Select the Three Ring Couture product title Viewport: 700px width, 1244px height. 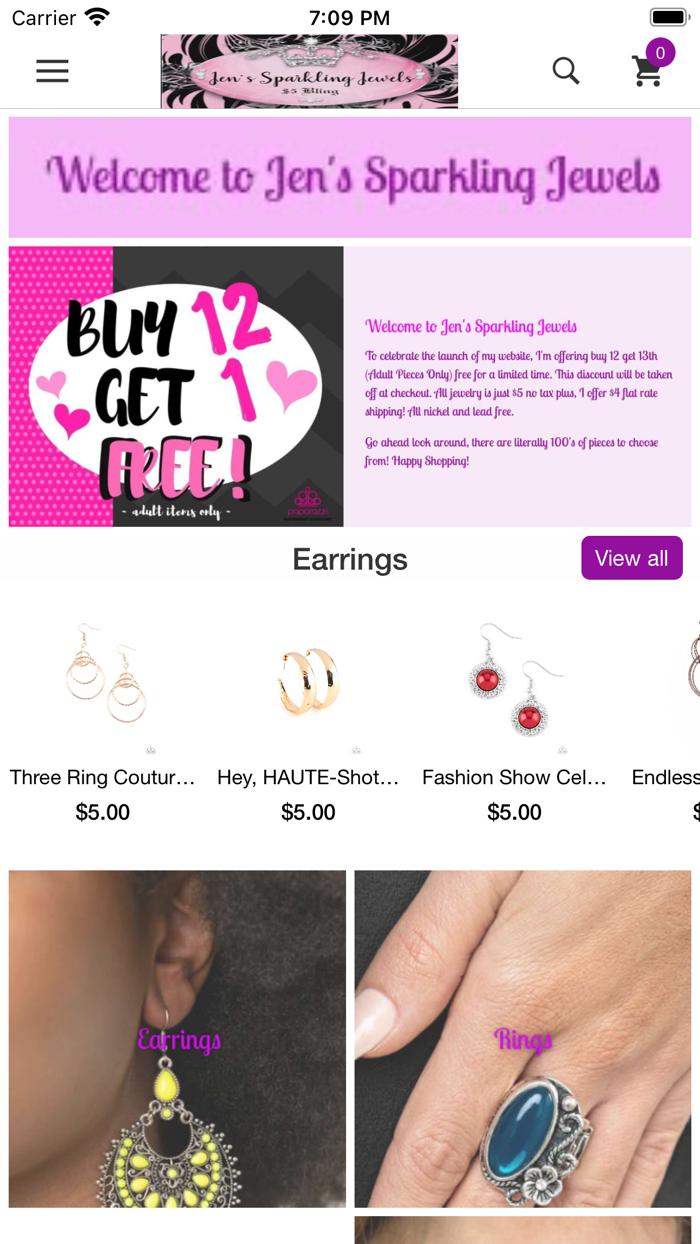click(x=102, y=777)
